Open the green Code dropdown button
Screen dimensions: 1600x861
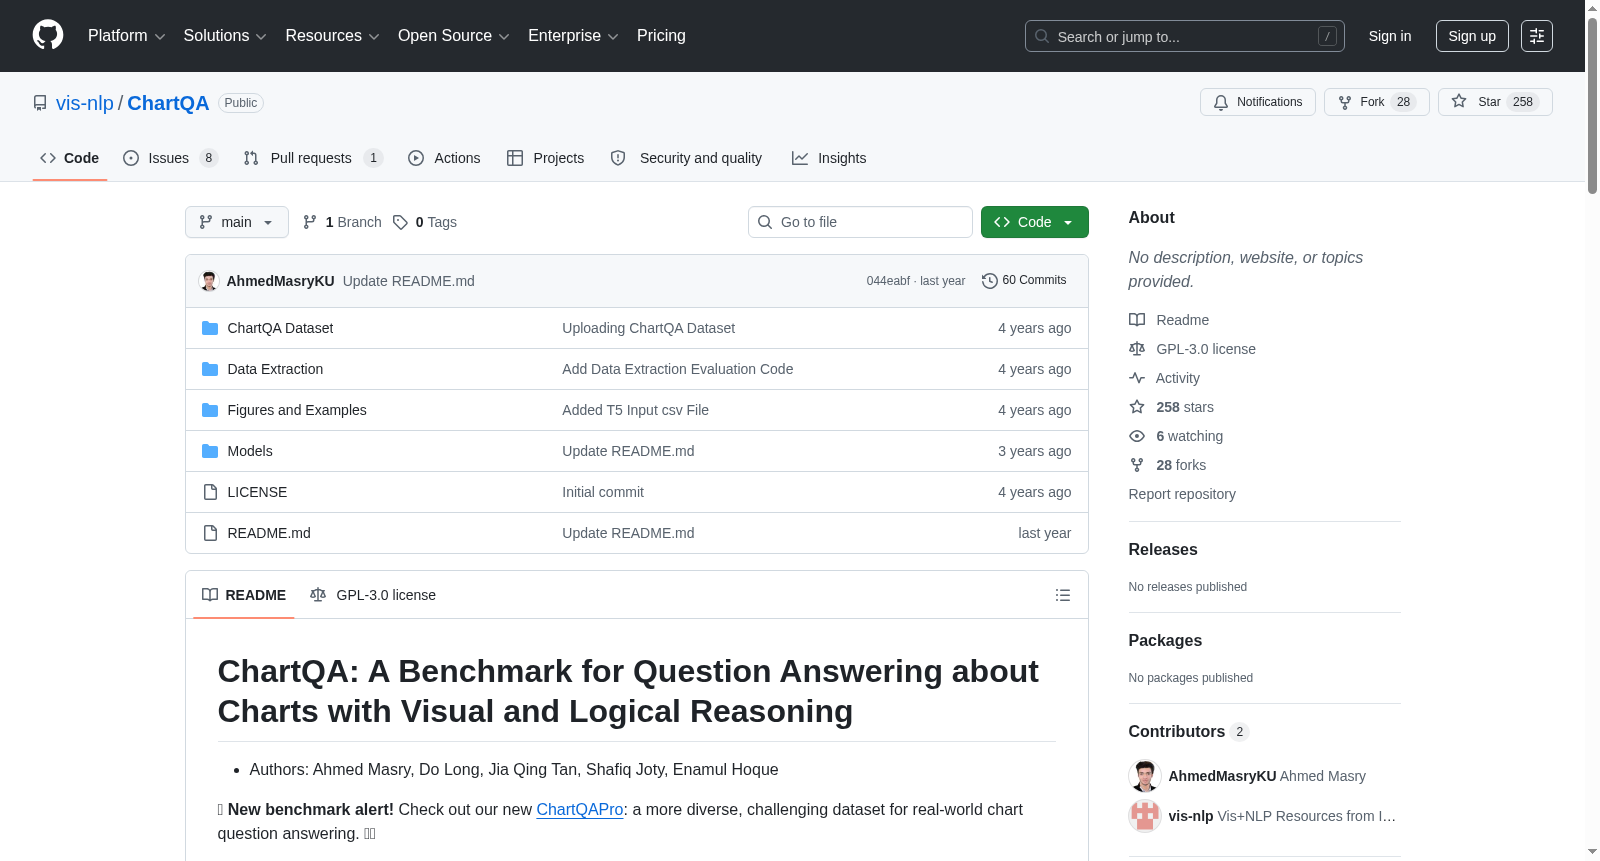click(1035, 222)
